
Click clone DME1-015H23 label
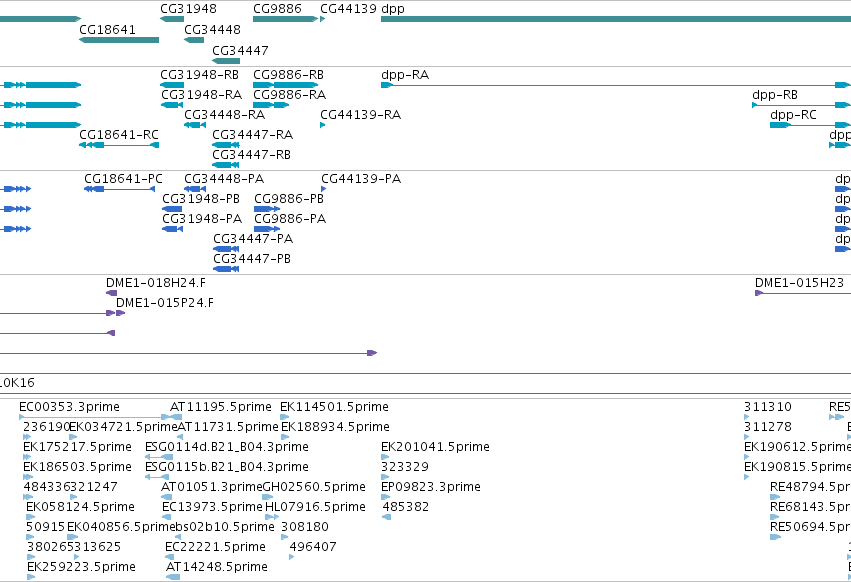pyautogui.click(x=799, y=283)
